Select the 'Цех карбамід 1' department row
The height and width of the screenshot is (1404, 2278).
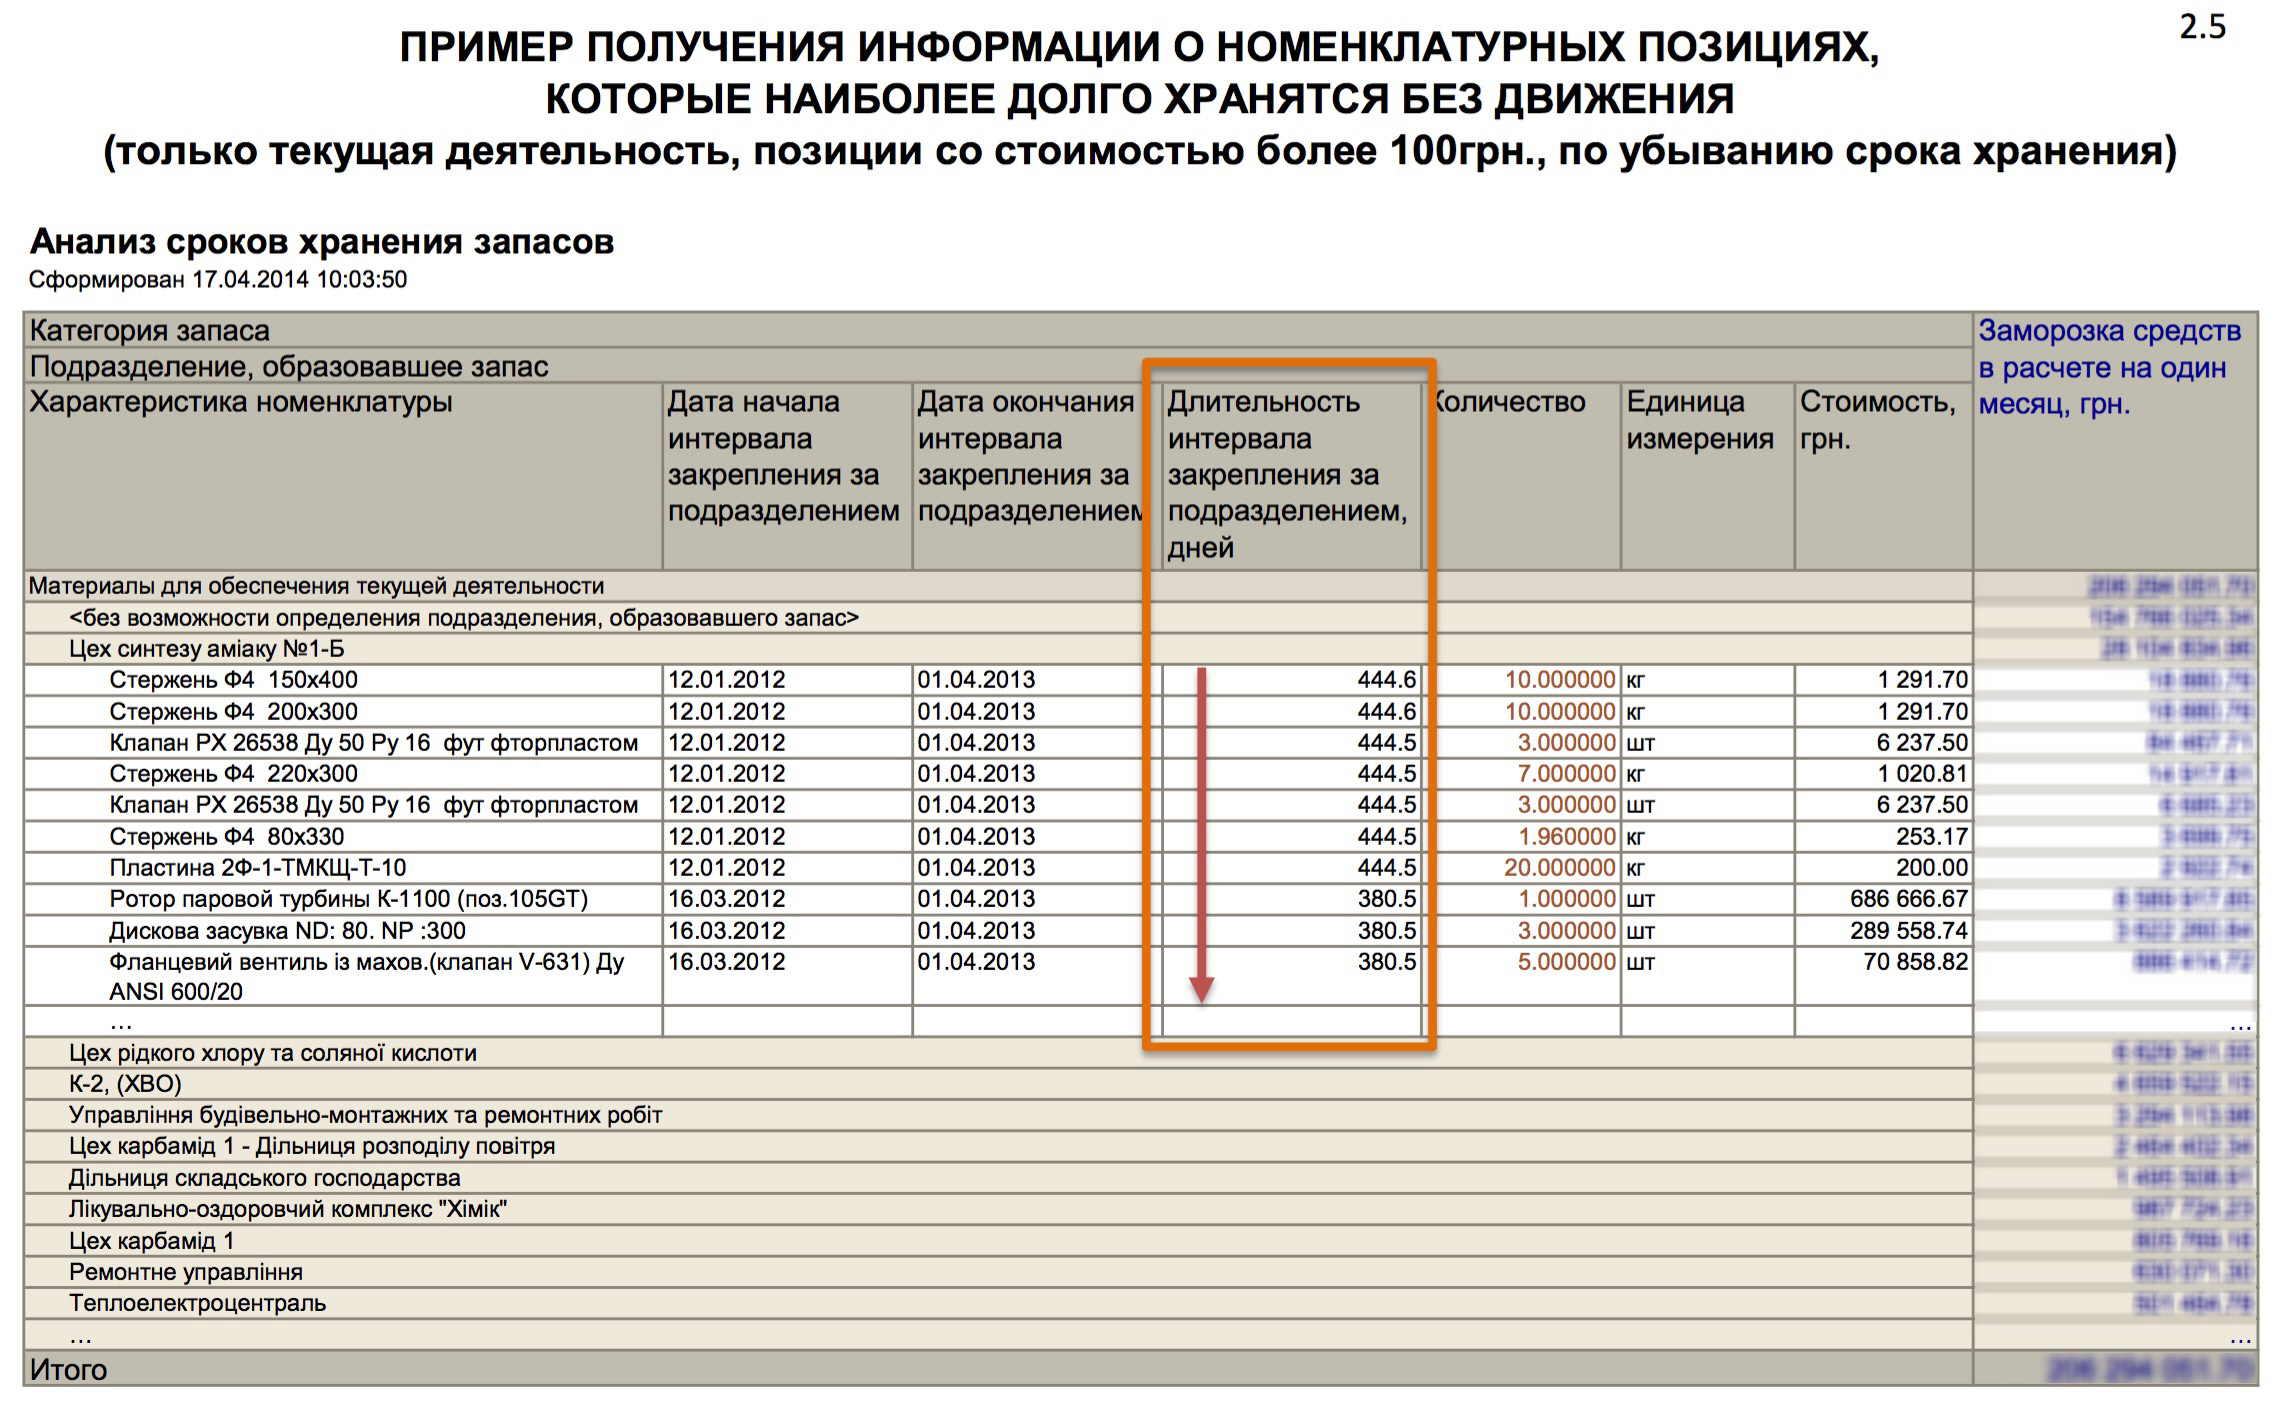point(151,1241)
